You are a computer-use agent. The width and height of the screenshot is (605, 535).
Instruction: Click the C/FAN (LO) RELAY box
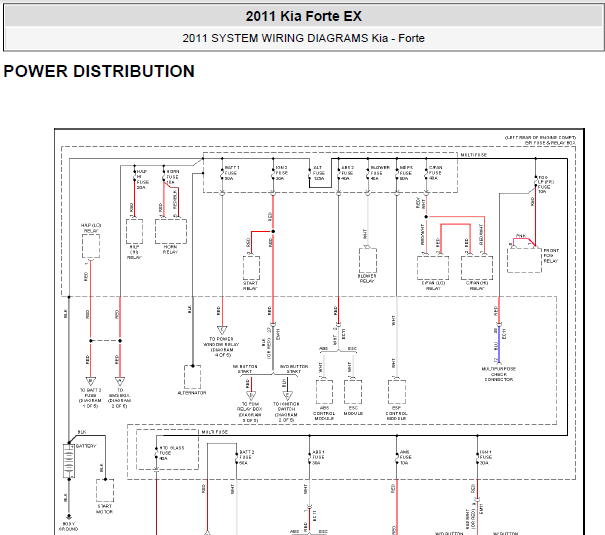click(x=433, y=268)
